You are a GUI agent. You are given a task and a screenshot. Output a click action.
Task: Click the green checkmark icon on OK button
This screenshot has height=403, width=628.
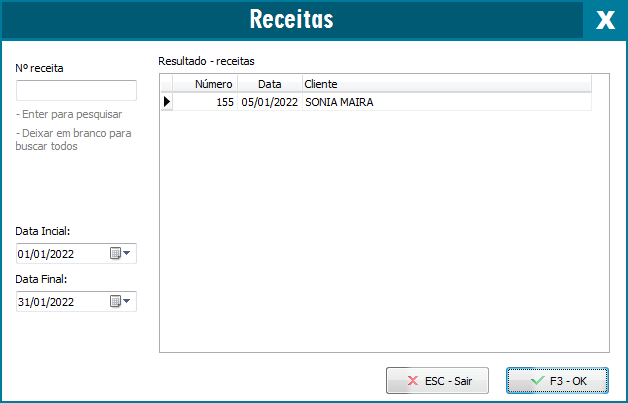click(537, 381)
